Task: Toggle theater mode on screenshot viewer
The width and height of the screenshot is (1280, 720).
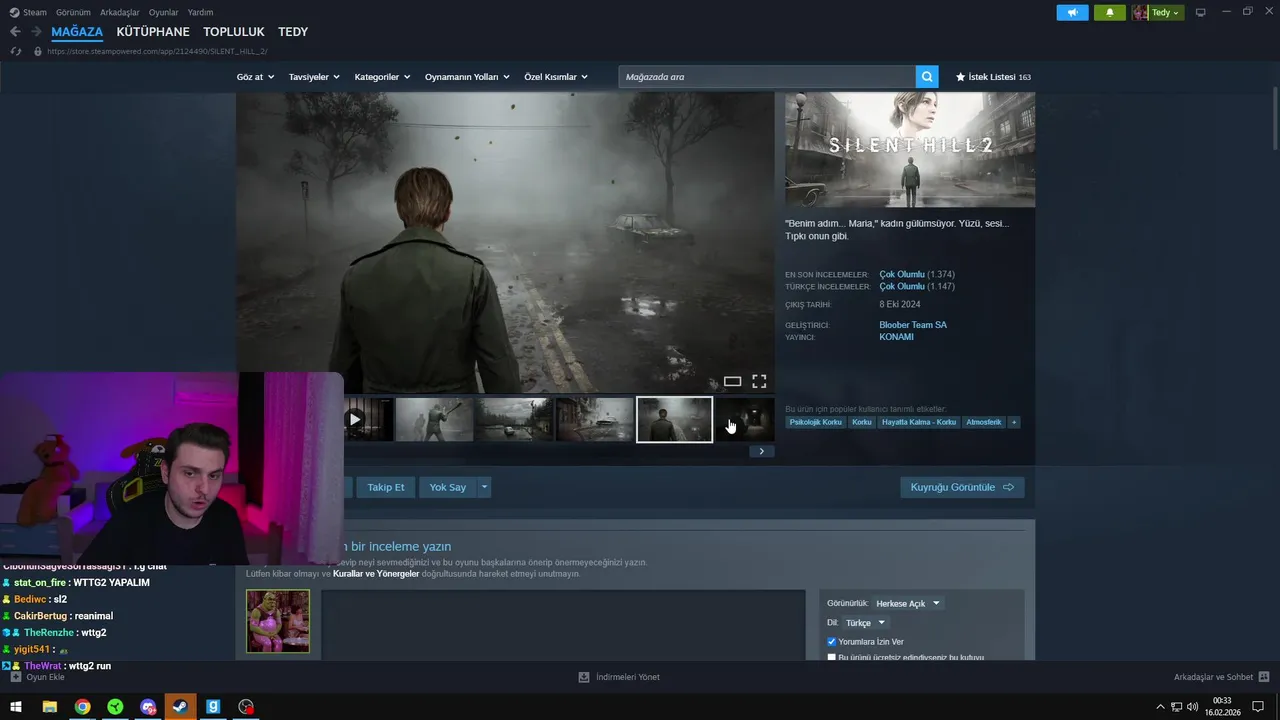Action: point(732,381)
